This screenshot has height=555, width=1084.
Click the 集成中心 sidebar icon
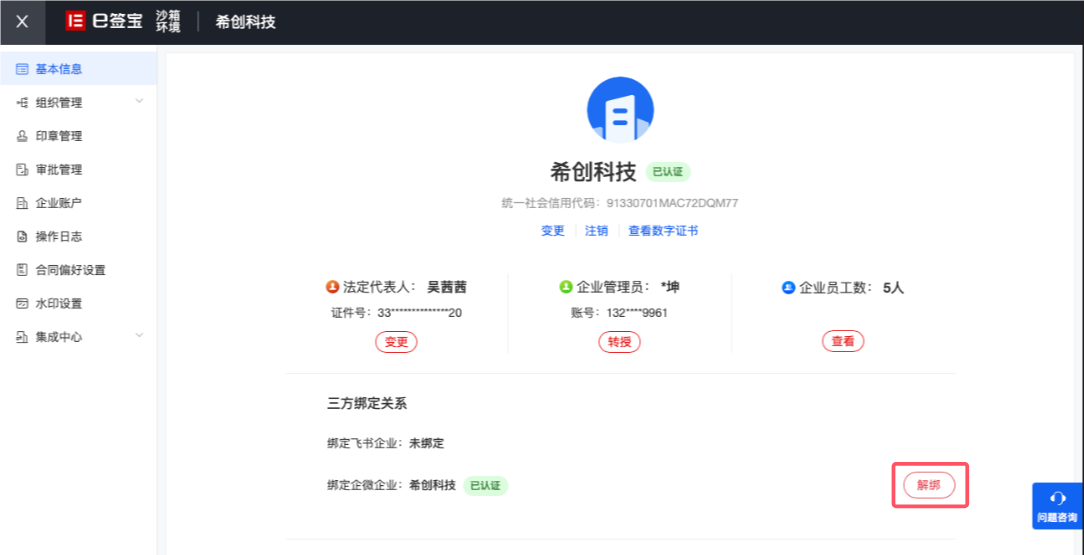pos(21,337)
